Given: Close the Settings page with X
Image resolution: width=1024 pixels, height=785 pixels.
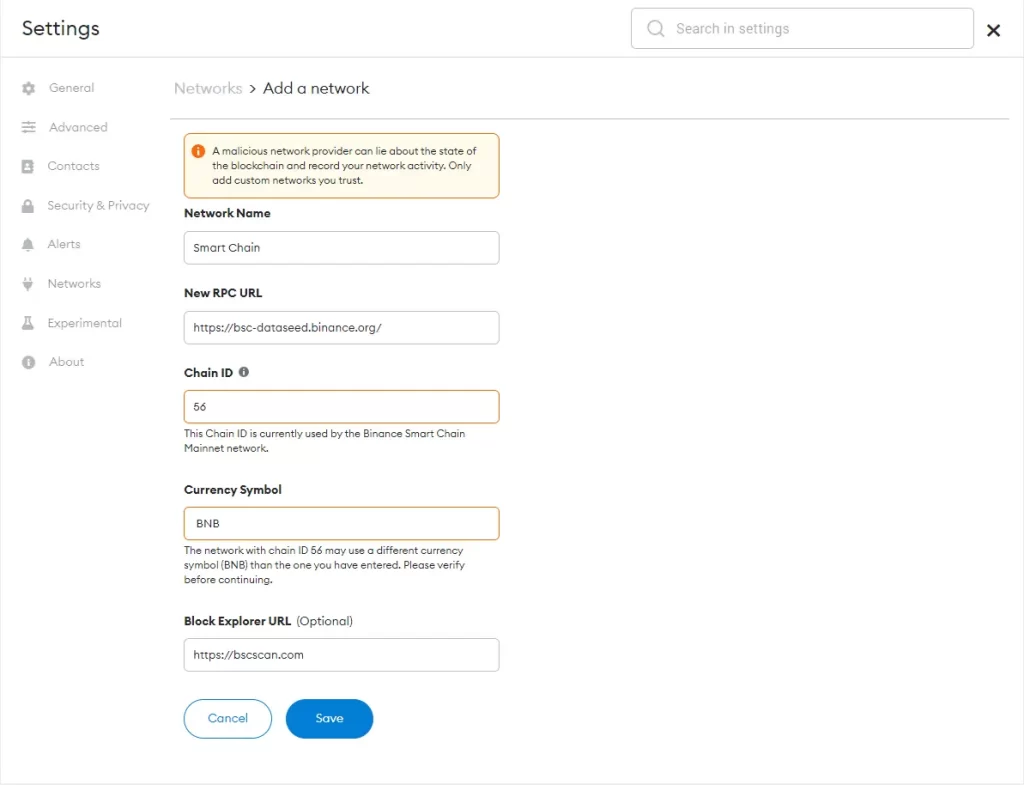Looking at the screenshot, I should tap(993, 30).
